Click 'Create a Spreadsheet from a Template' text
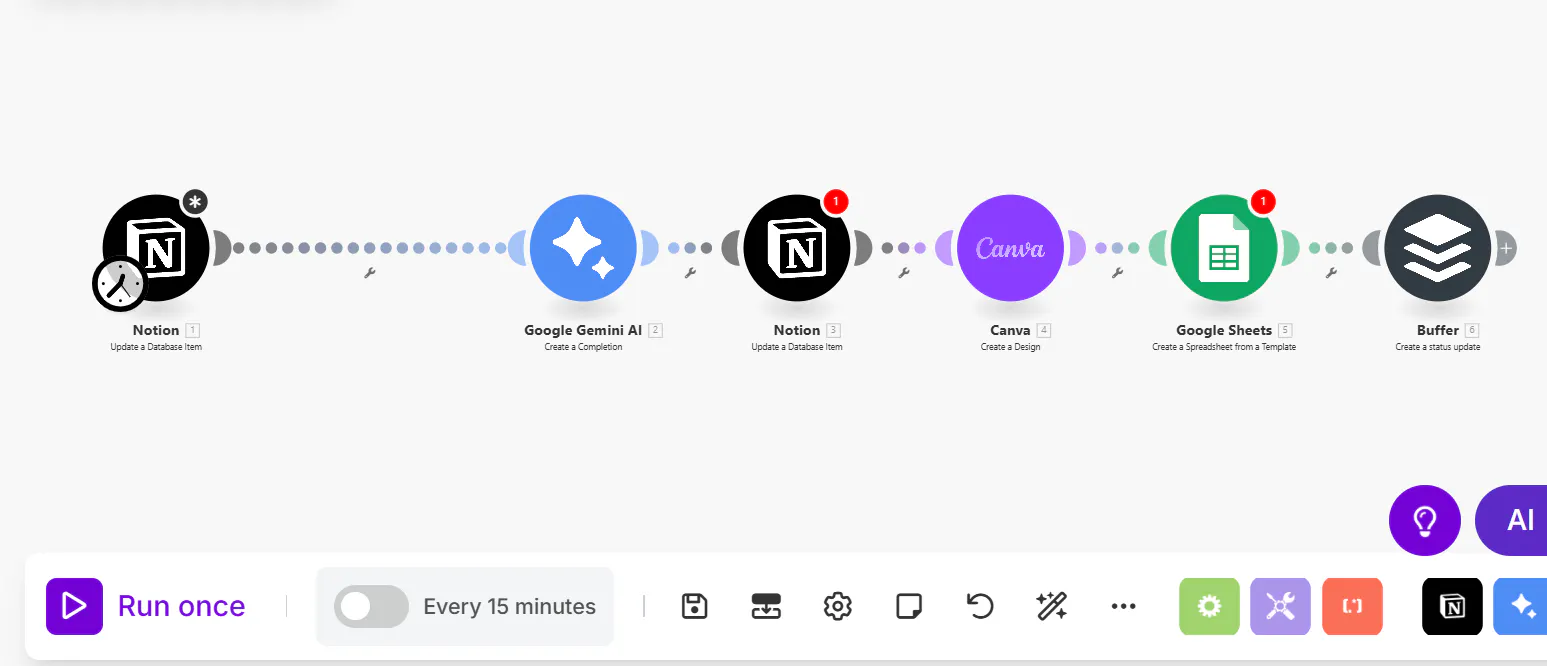This screenshot has height=666, width=1547. (x=1224, y=347)
